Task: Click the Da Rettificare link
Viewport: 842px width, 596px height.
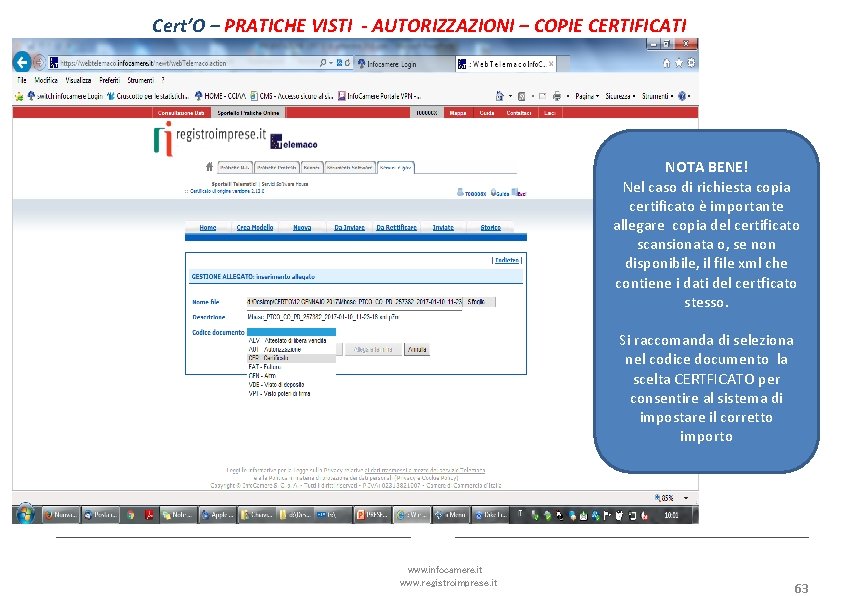Action: (x=397, y=228)
